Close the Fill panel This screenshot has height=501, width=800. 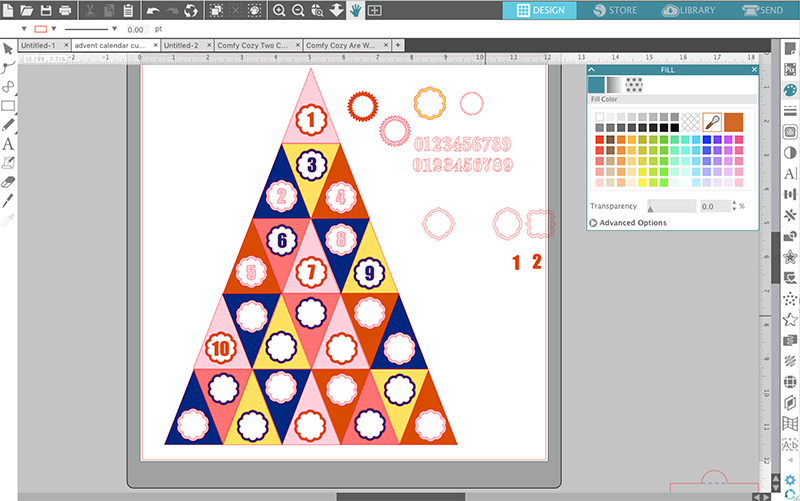(x=754, y=69)
